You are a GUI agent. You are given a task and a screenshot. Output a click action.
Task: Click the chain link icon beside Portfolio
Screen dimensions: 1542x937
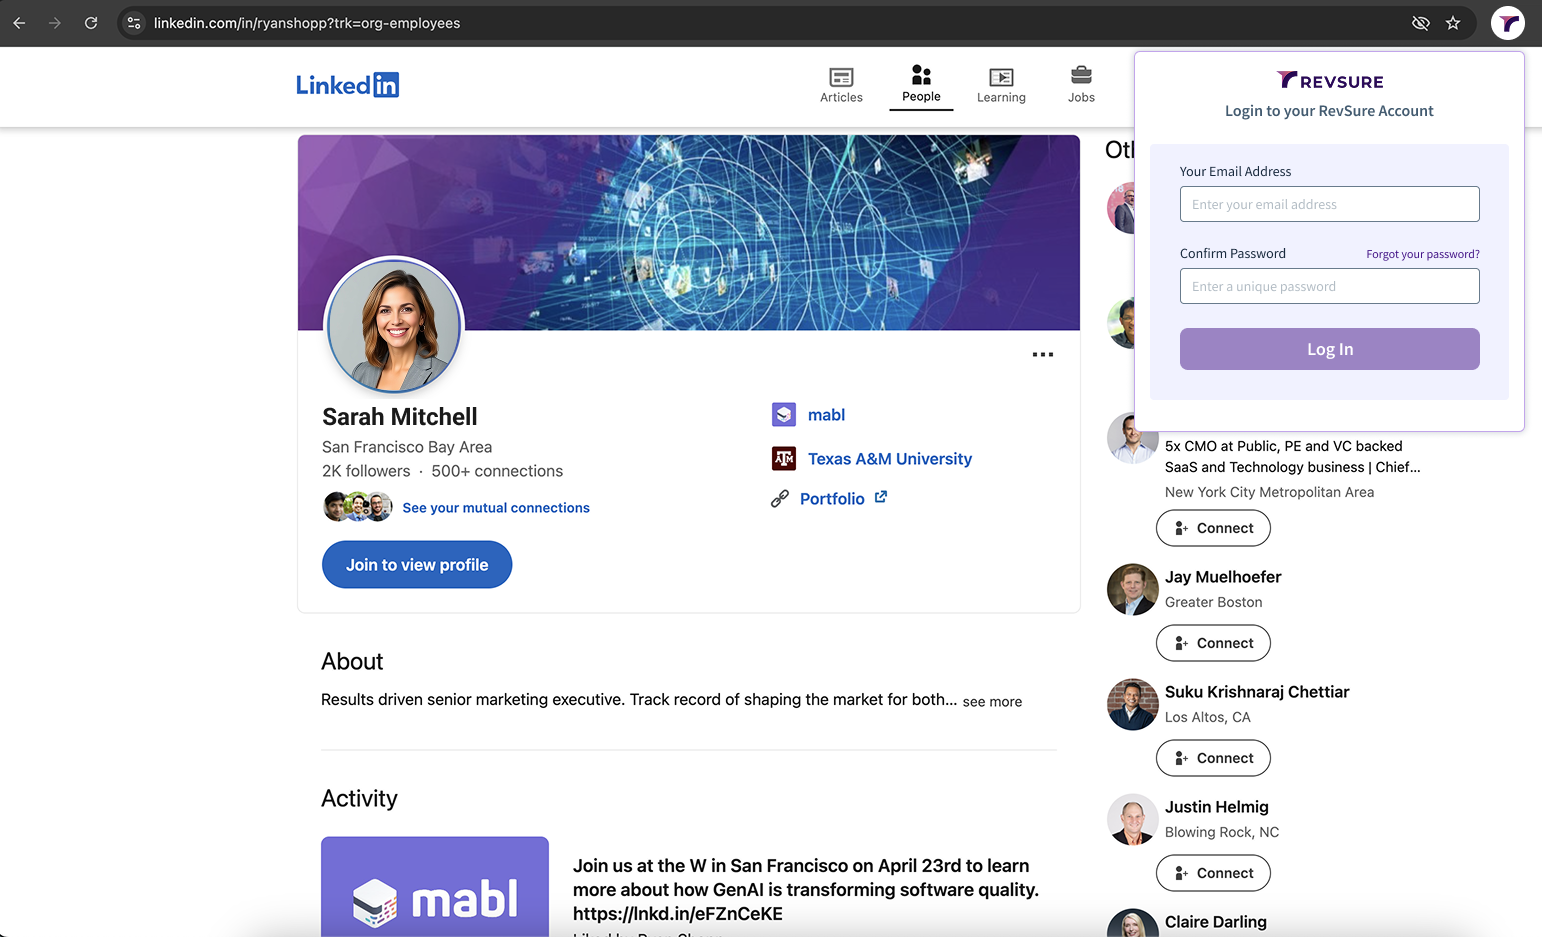pyautogui.click(x=780, y=498)
